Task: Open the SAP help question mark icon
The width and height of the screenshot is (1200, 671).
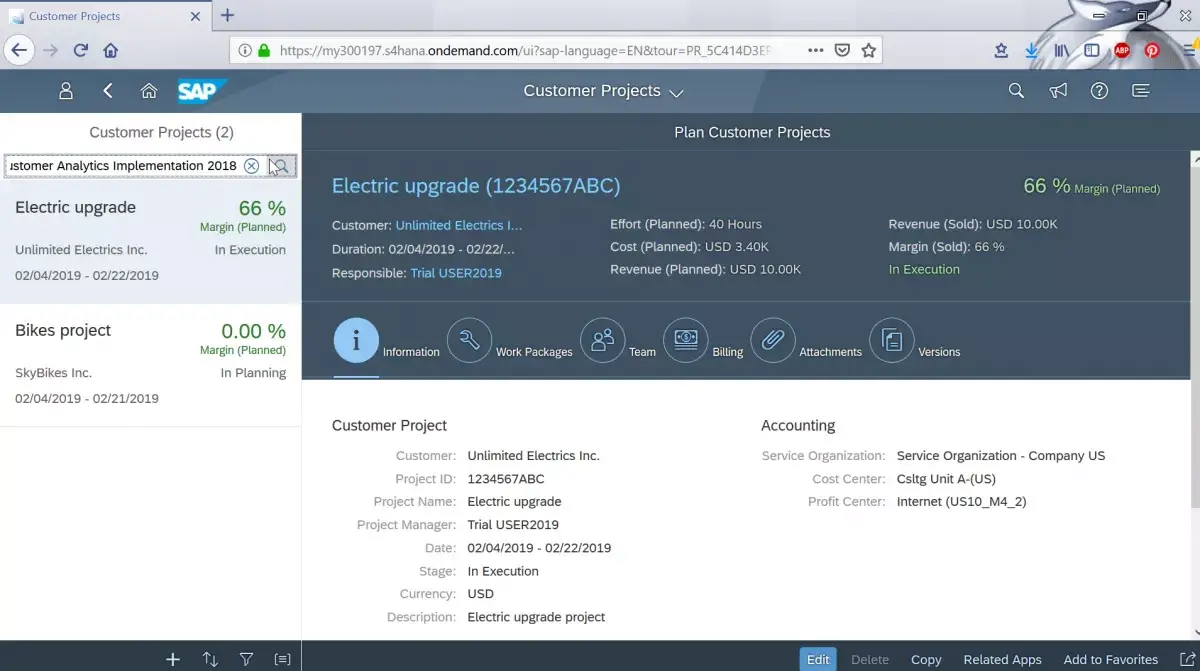Action: click(1099, 91)
